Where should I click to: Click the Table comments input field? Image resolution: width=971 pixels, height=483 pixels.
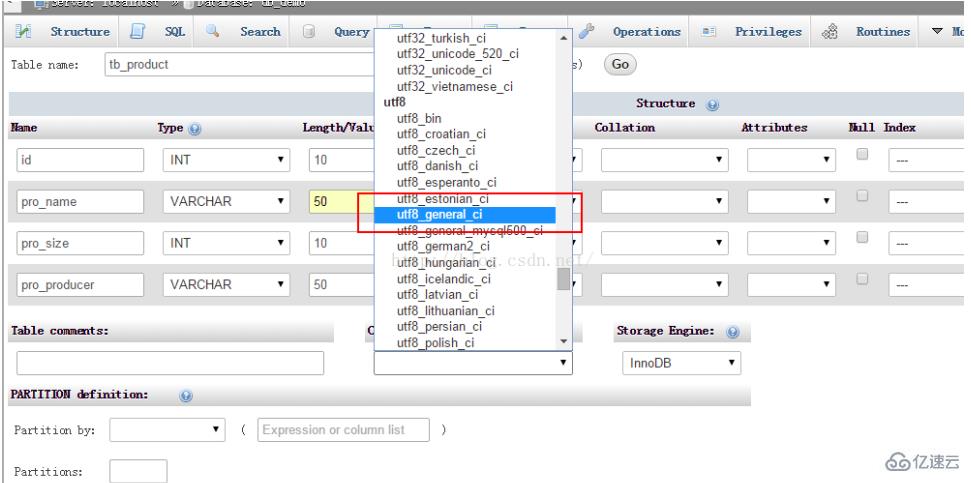[170, 363]
